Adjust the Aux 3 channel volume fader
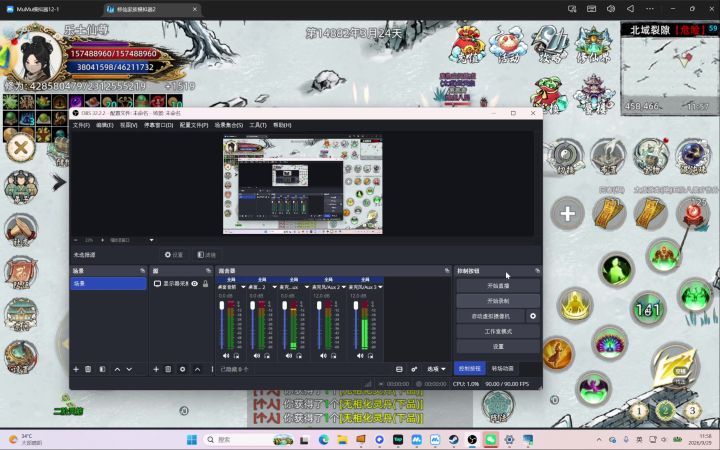This screenshot has width=720, height=450. [x=356, y=305]
